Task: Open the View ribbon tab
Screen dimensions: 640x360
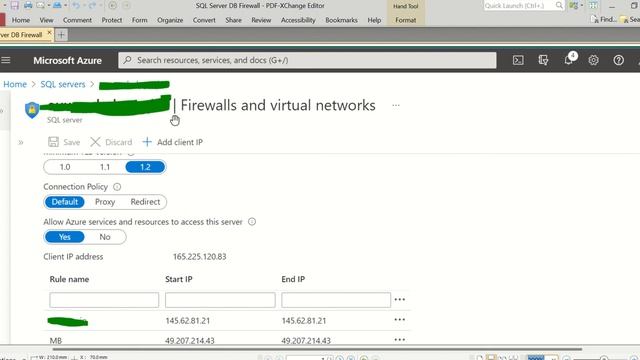Action: [46, 20]
